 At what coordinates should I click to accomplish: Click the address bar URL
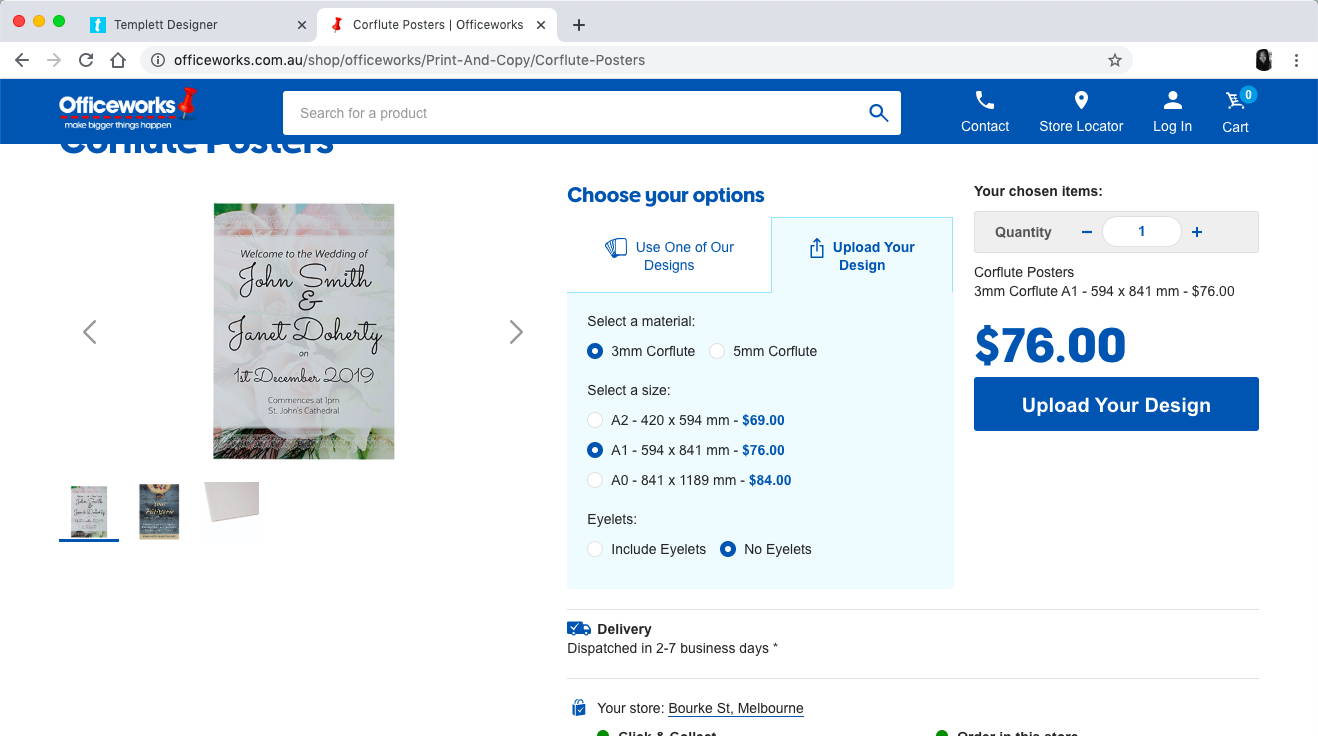click(409, 60)
